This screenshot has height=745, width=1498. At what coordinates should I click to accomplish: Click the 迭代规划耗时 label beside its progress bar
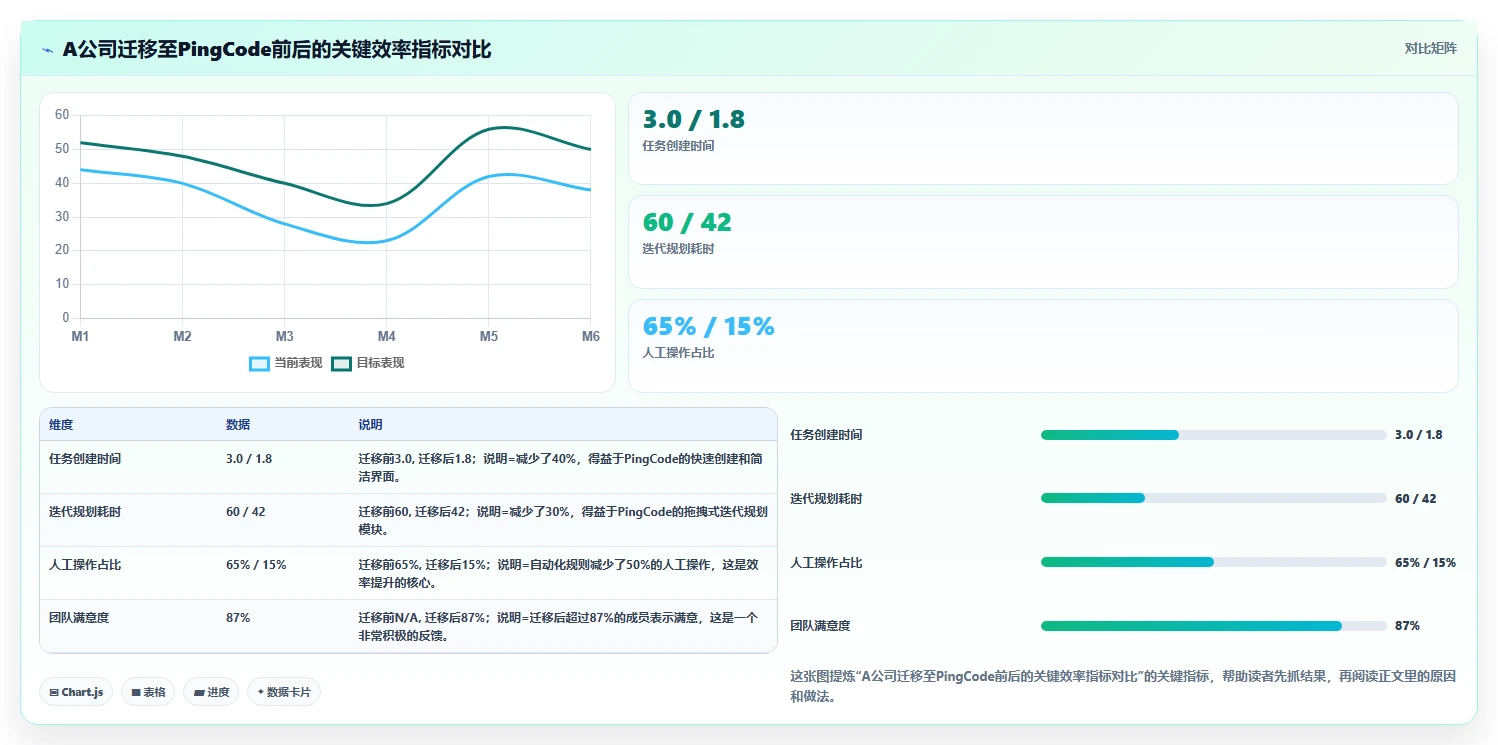[826, 498]
